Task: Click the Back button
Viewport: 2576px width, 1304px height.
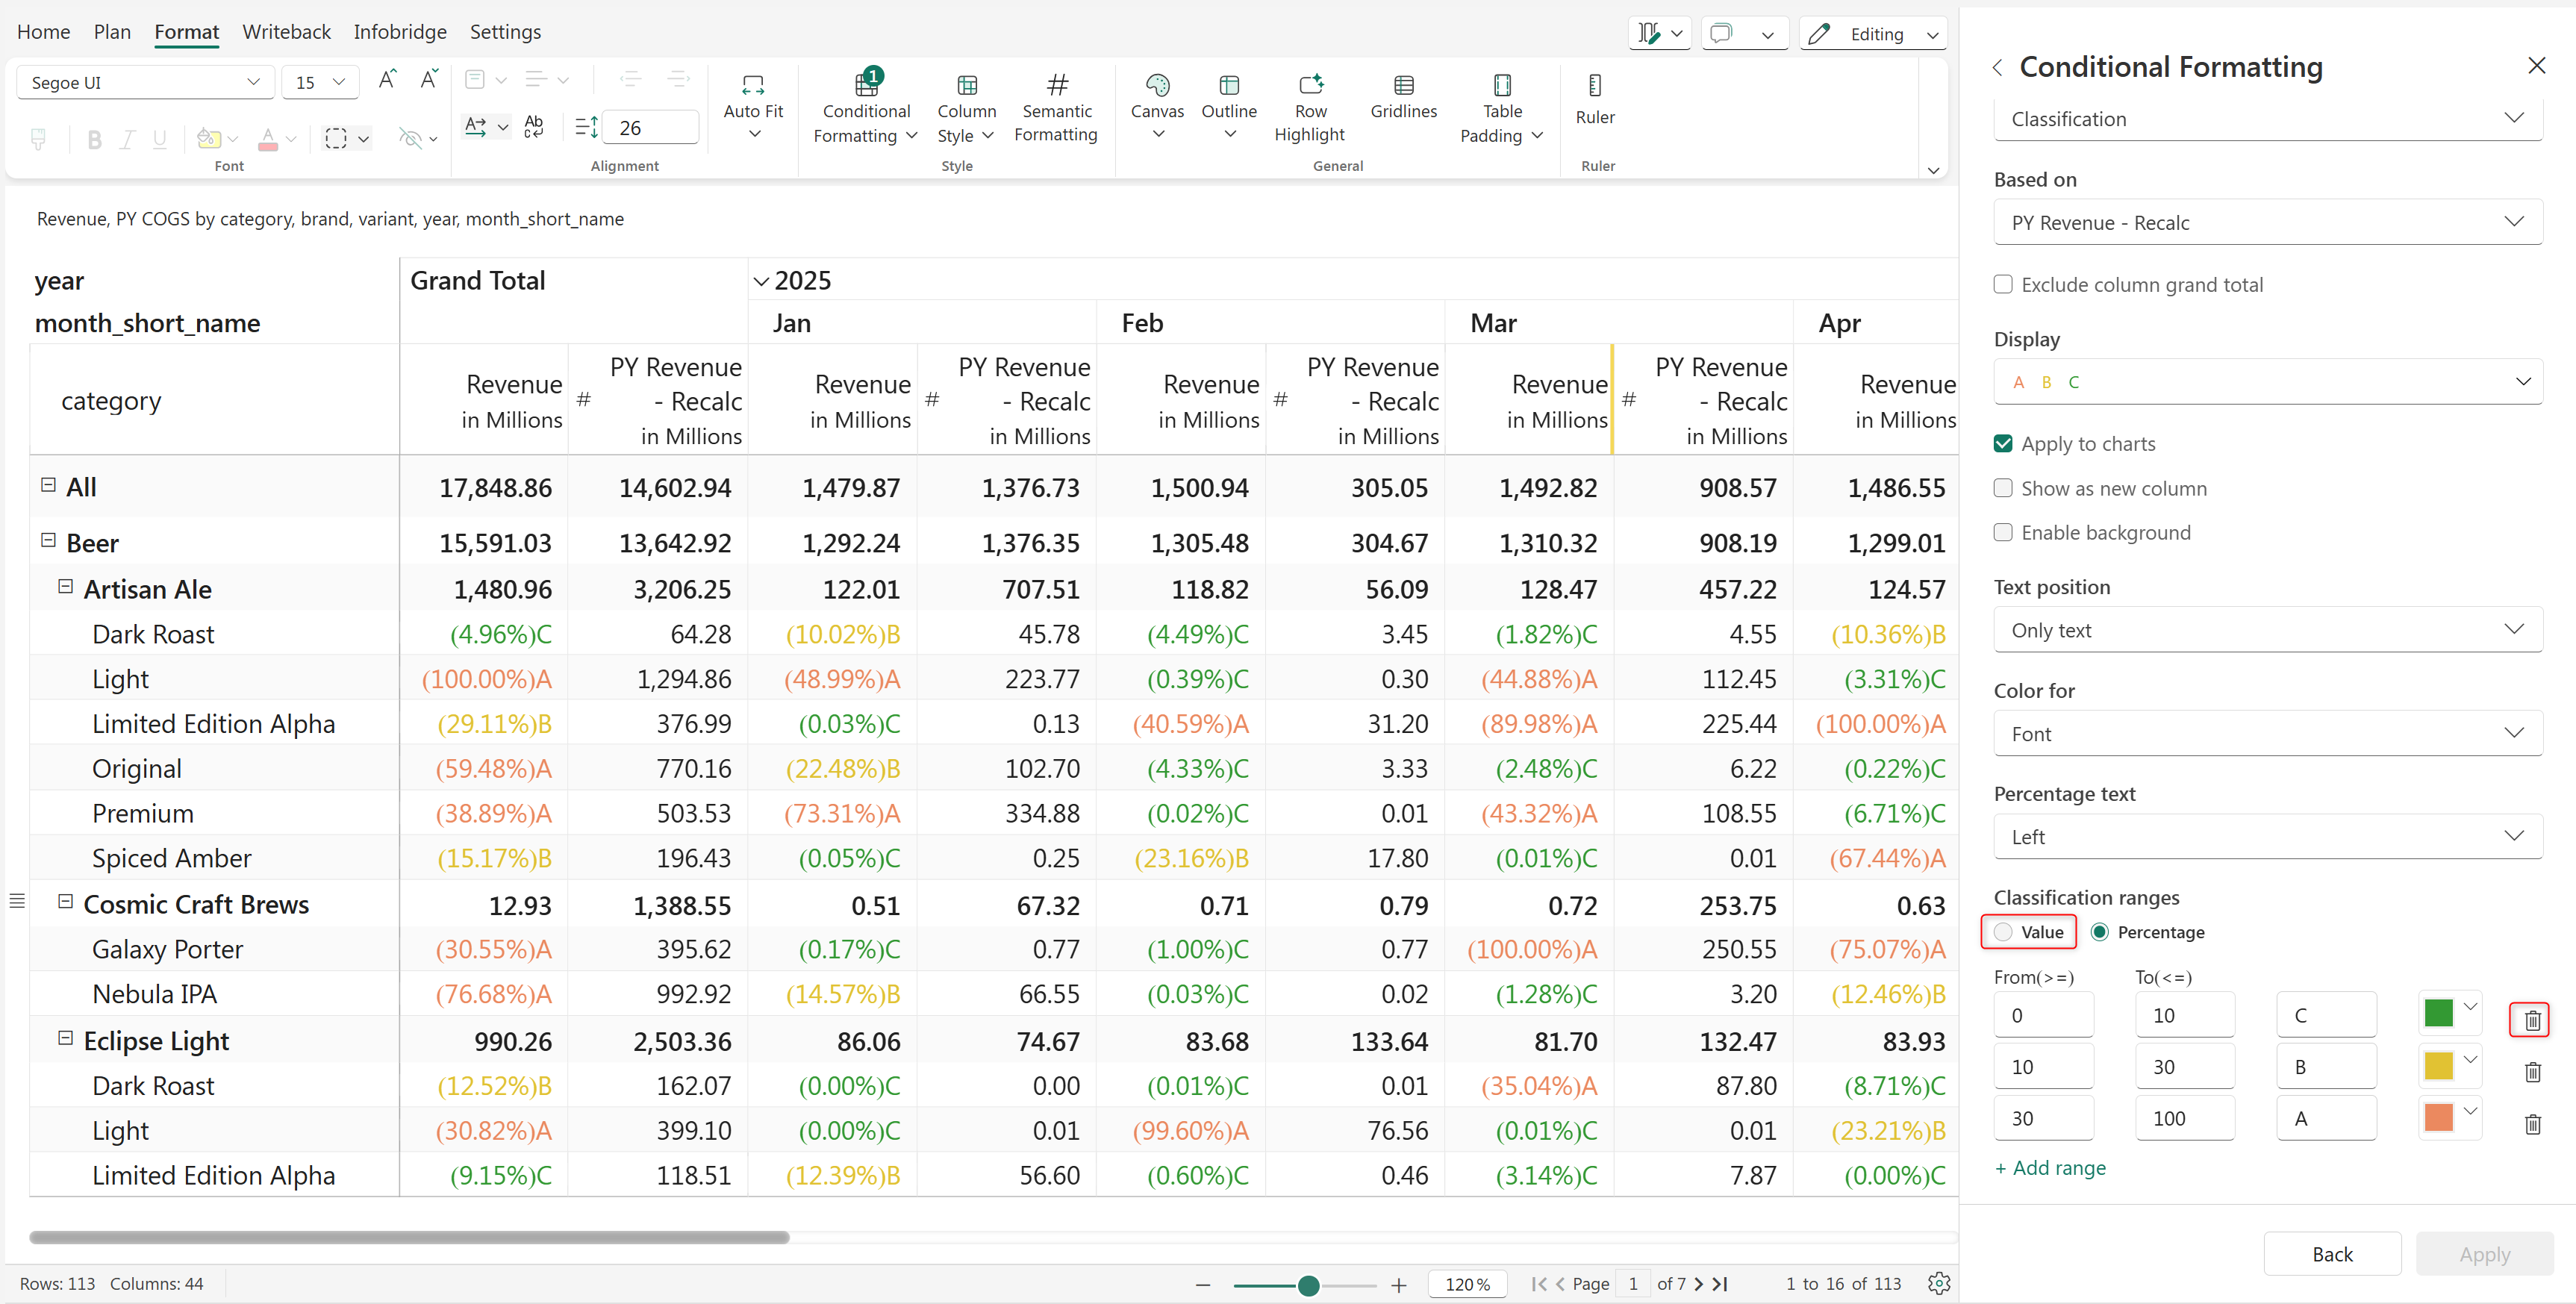Action: click(x=2331, y=1254)
